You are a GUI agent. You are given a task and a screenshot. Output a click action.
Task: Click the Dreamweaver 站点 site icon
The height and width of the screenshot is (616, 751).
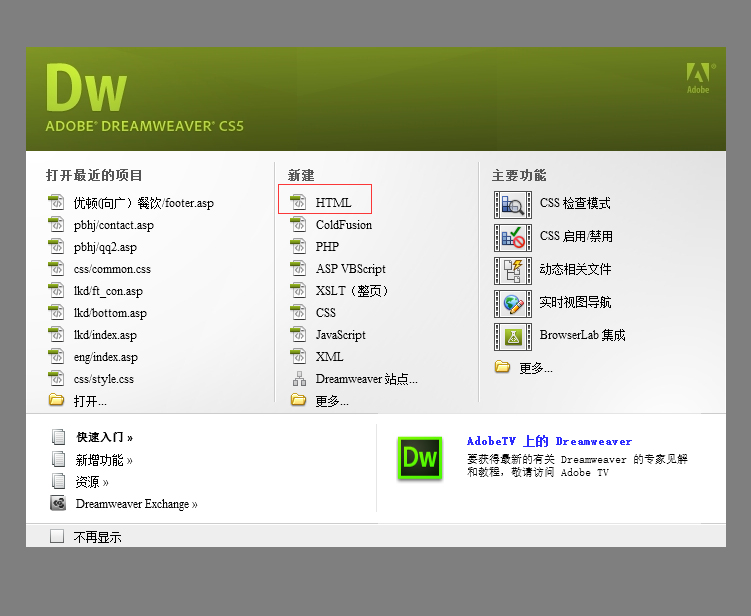tap(298, 379)
